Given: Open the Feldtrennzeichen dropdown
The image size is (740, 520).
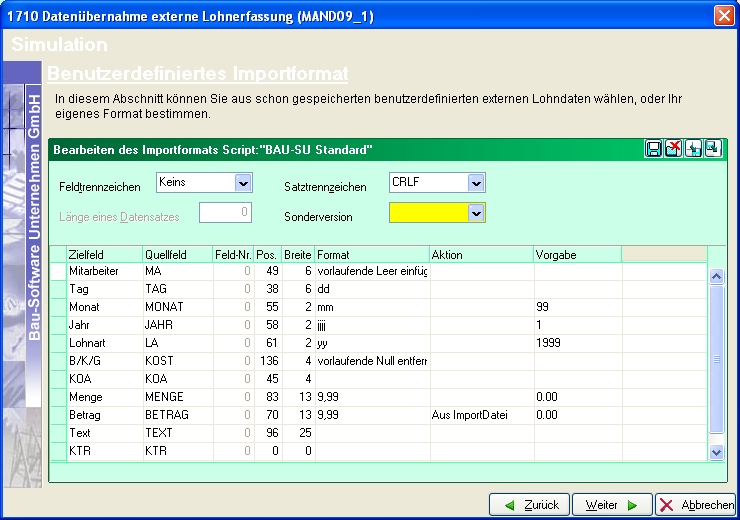Looking at the screenshot, I should coord(243,183).
